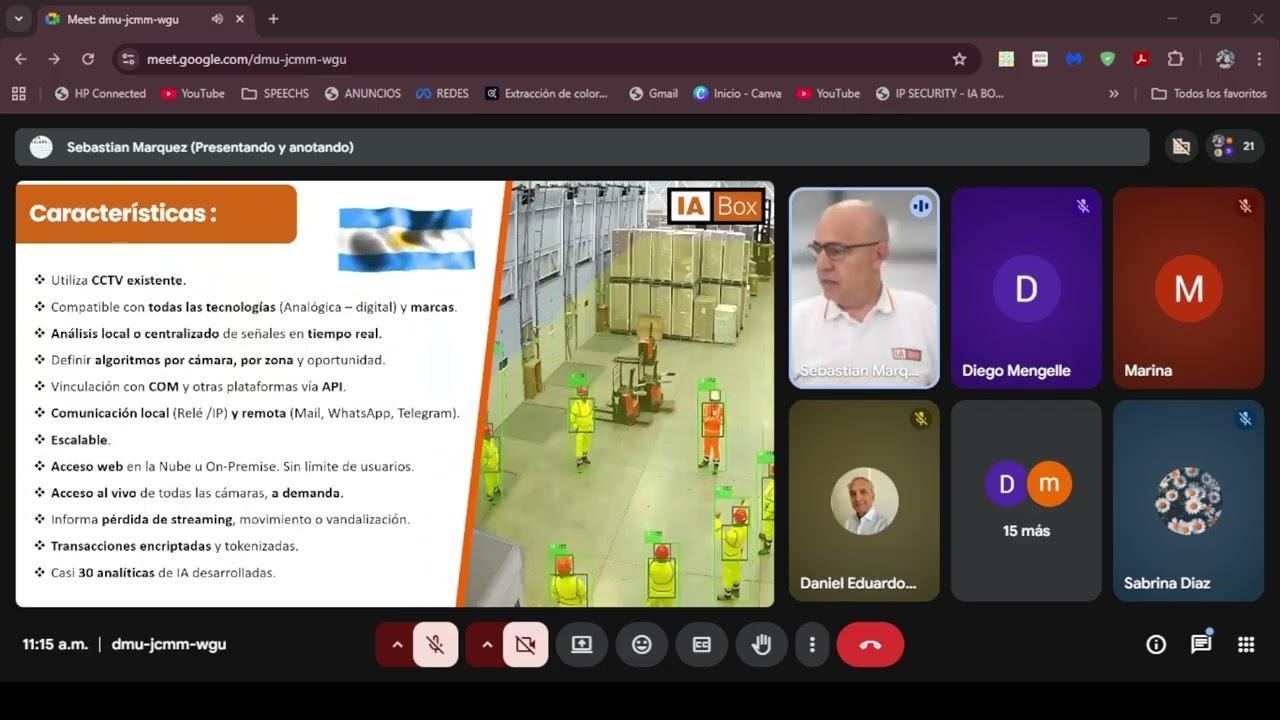Screen dimensions: 1280x720
Task: Open the chat with everyone panel
Action: (x=1201, y=645)
